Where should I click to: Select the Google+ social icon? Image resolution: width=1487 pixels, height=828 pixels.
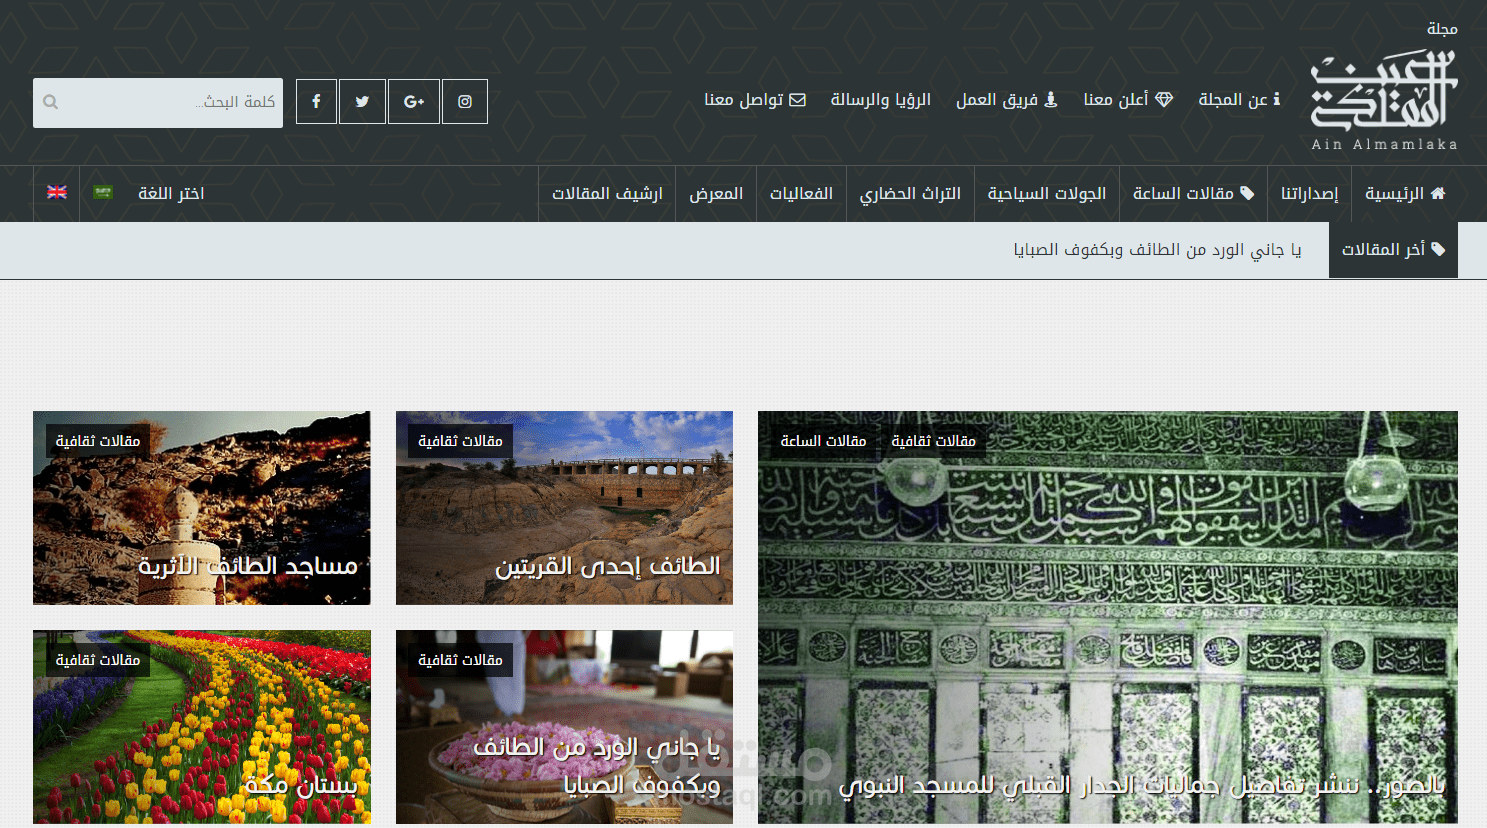click(x=414, y=101)
